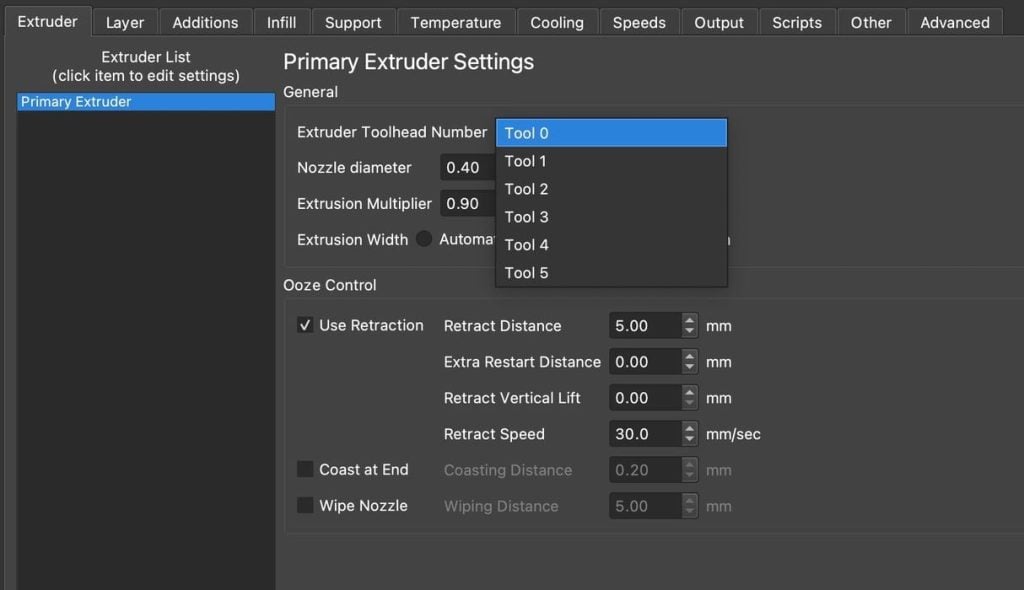Select Tool 0 in the dropdown list
1024x590 pixels.
(610, 133)
